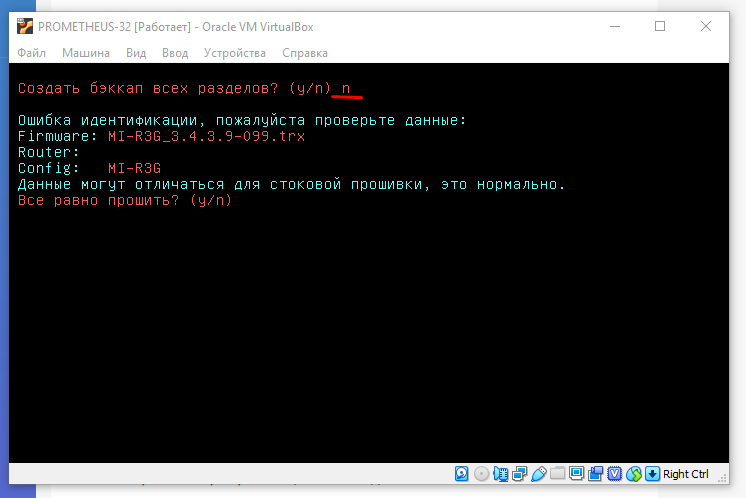Click the Right Ctrl host key label
The image size is (746, 498).
[686, 474]
